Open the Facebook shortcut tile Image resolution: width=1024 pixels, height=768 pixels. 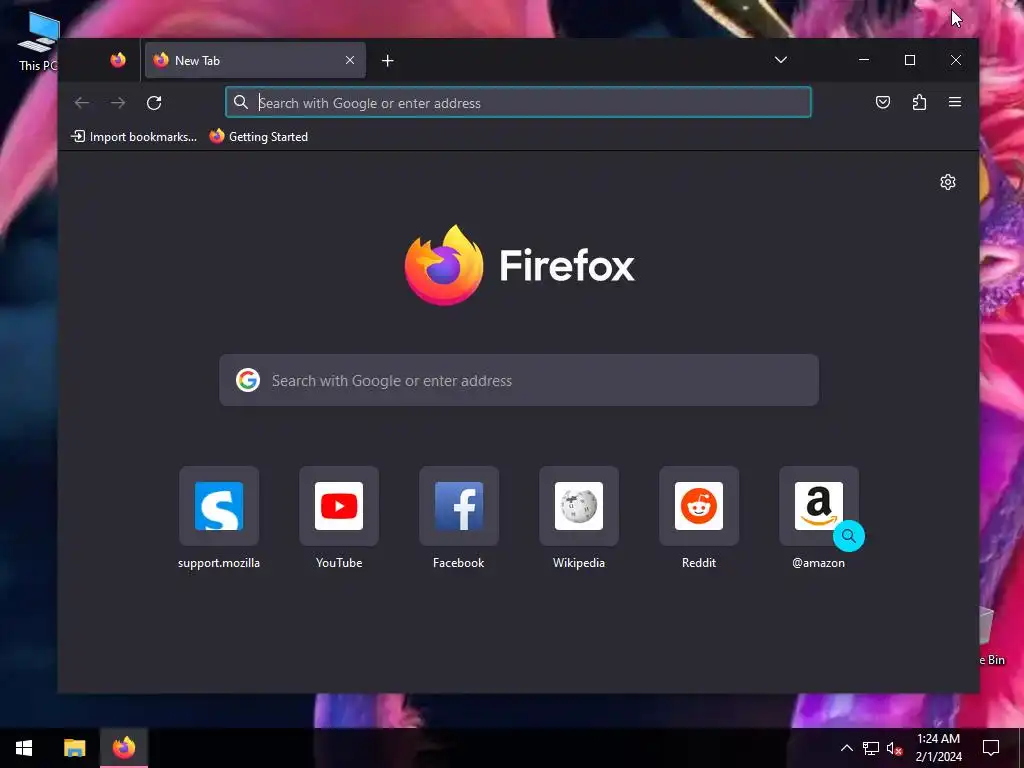point(459,506)
